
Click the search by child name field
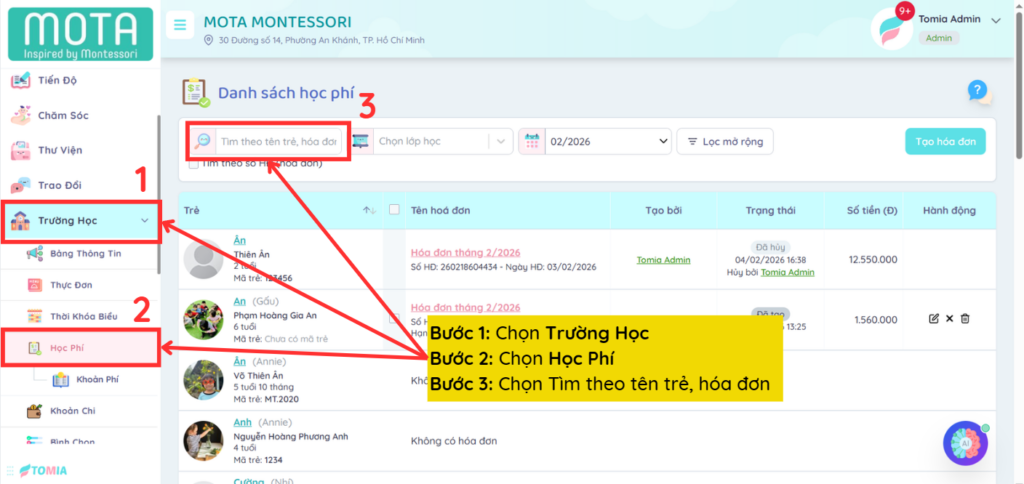tap(278, 142)
